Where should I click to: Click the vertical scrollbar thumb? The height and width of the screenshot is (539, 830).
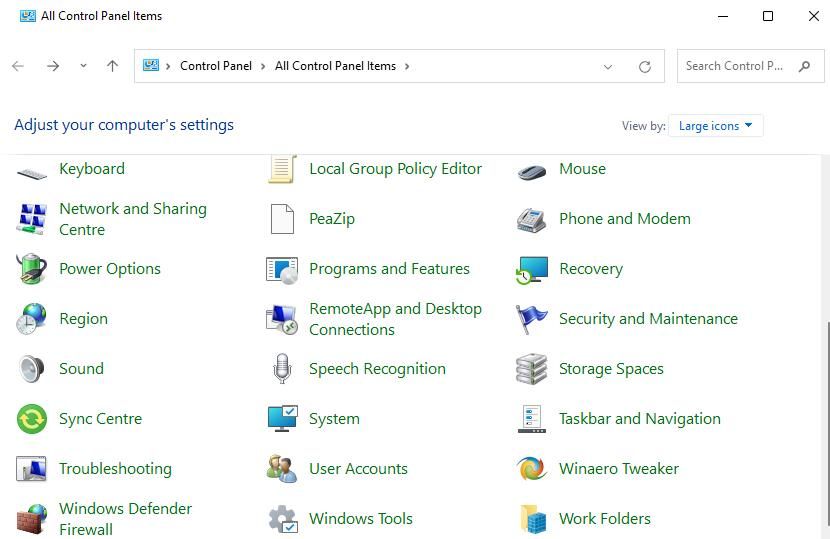(827, 424)
